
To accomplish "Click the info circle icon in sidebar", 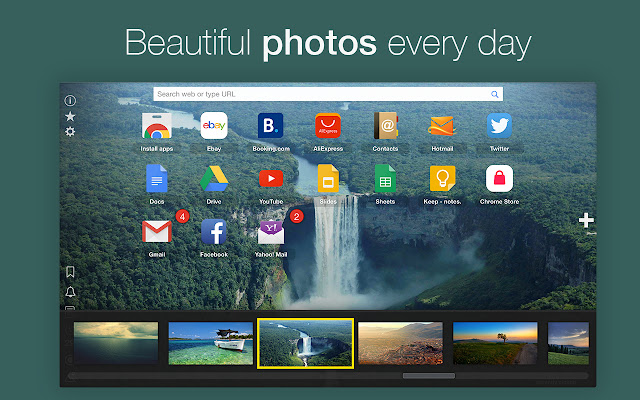I will [70, 100].
